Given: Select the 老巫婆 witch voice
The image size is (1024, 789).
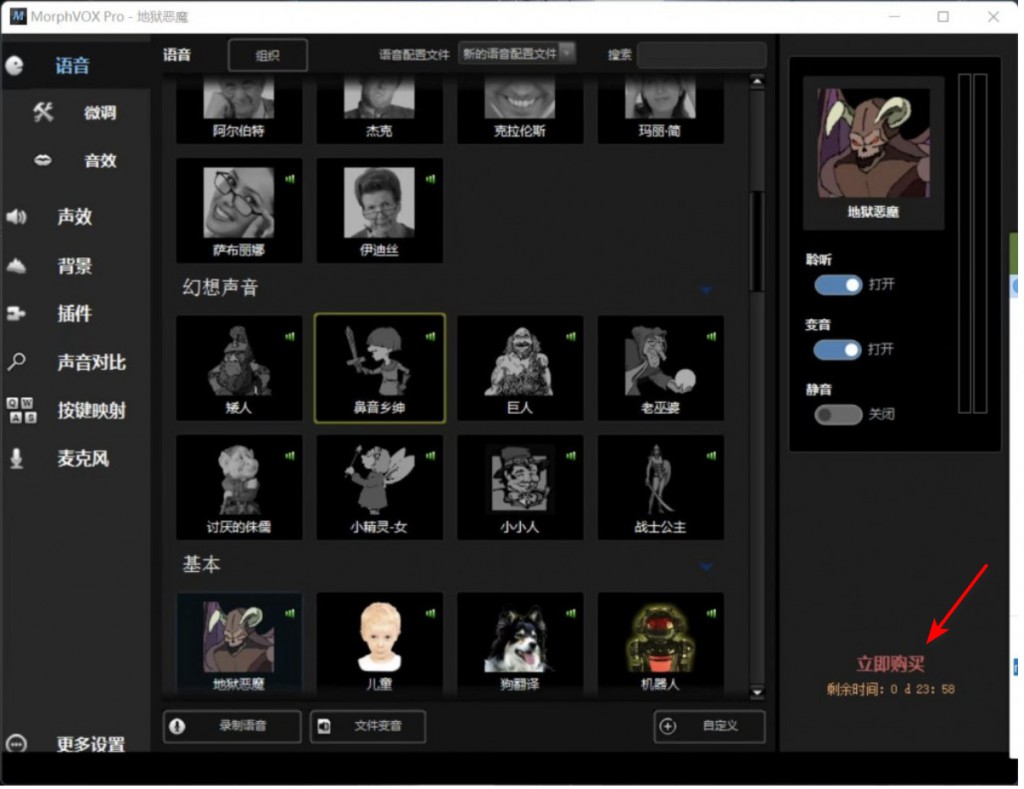Looking at the screenshot, I should [x=660, y=368].
